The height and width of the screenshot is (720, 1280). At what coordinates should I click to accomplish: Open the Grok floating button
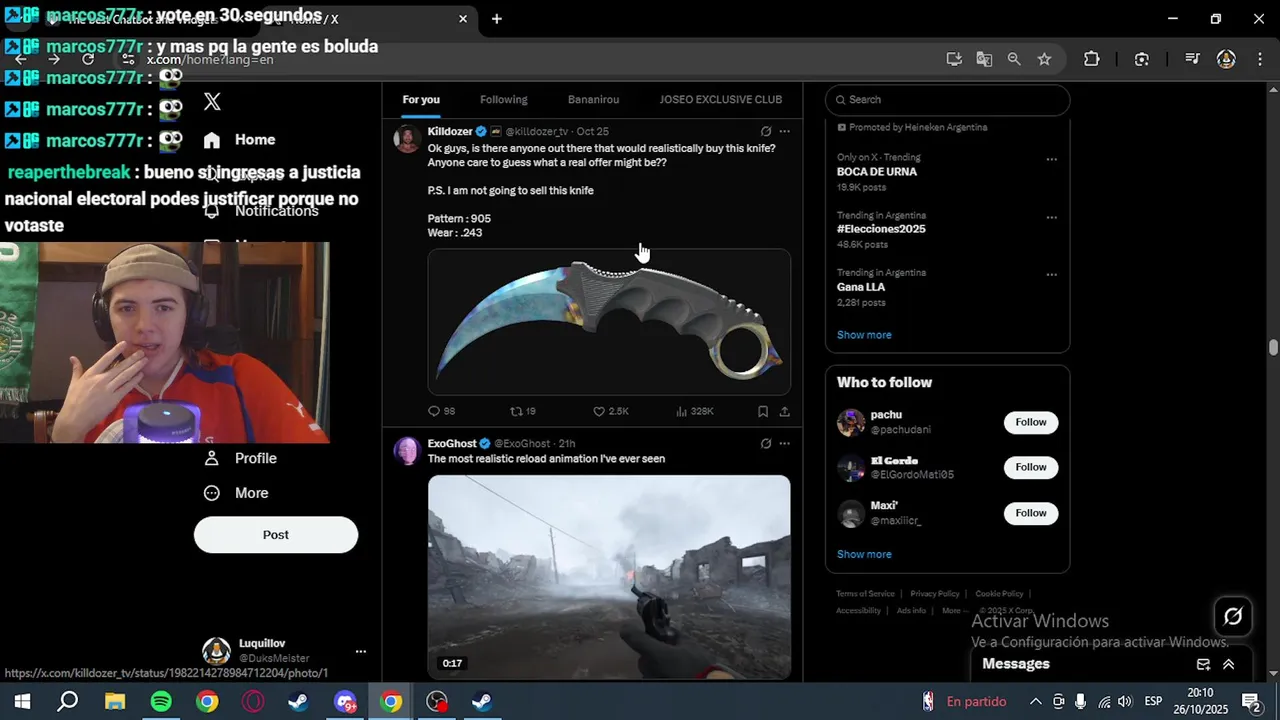pyautogui.click(x=1233, y=617)
